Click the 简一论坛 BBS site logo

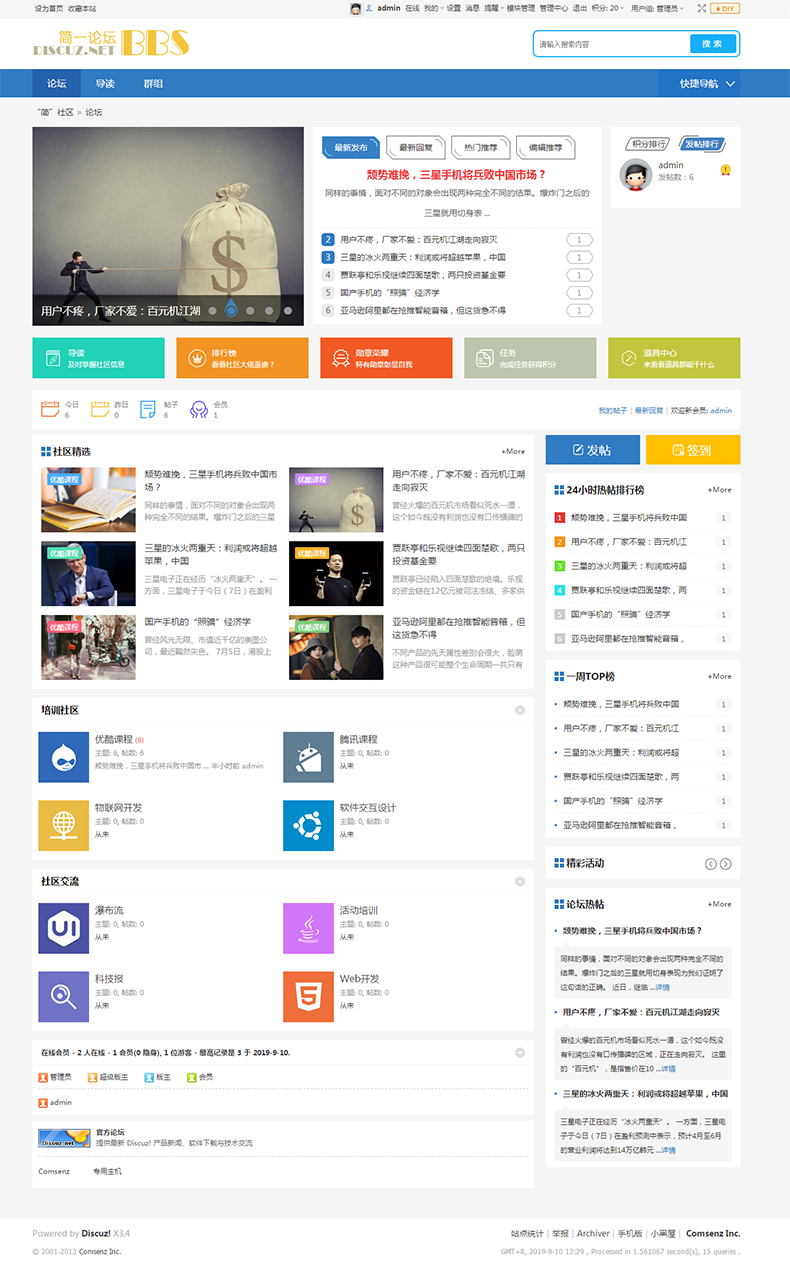[111, 42]
